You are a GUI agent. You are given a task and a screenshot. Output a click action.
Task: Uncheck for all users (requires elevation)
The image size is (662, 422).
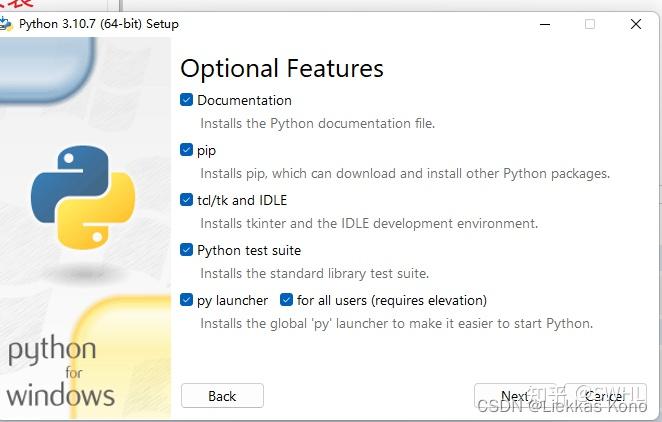[x=287, y=300]
